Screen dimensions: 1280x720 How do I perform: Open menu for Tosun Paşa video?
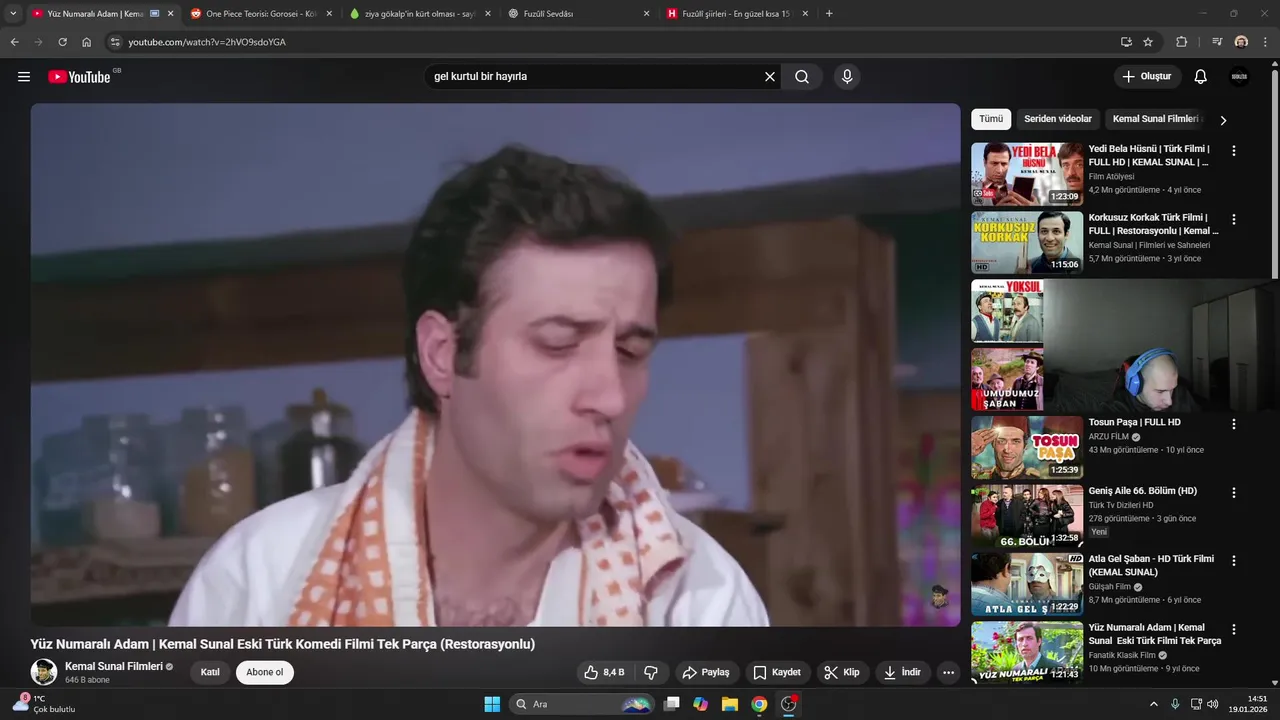point(1234,424)
